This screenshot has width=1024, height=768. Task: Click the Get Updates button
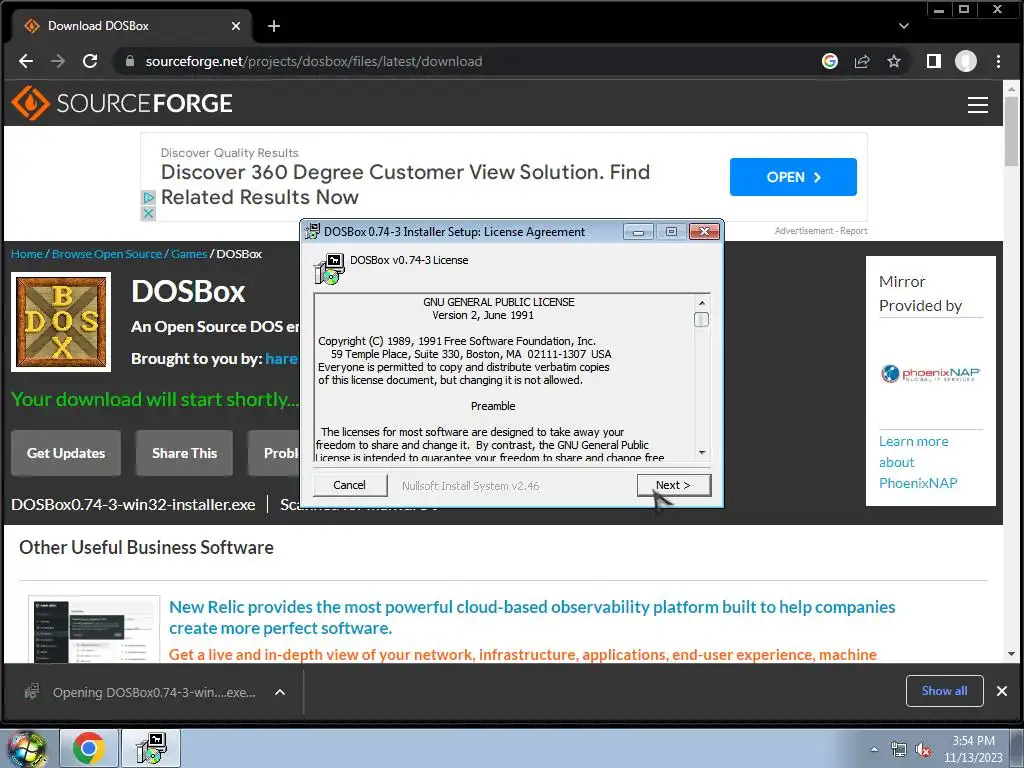66,453
